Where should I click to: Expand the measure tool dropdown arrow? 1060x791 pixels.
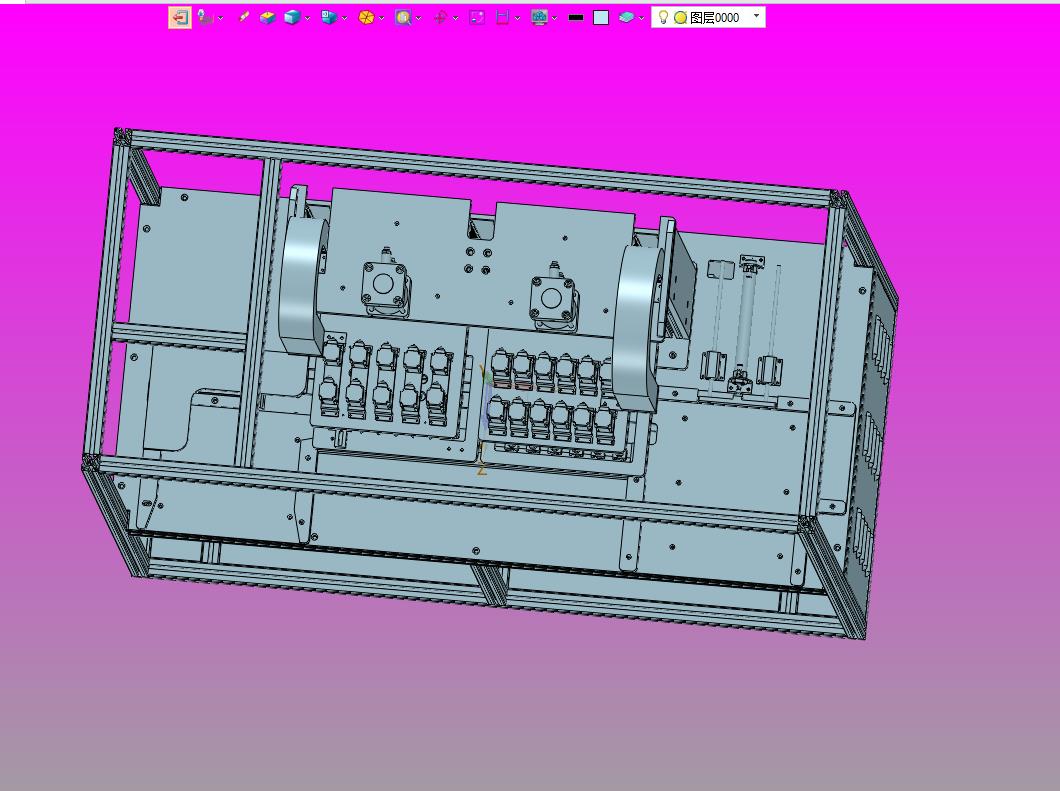coord(517,18)
